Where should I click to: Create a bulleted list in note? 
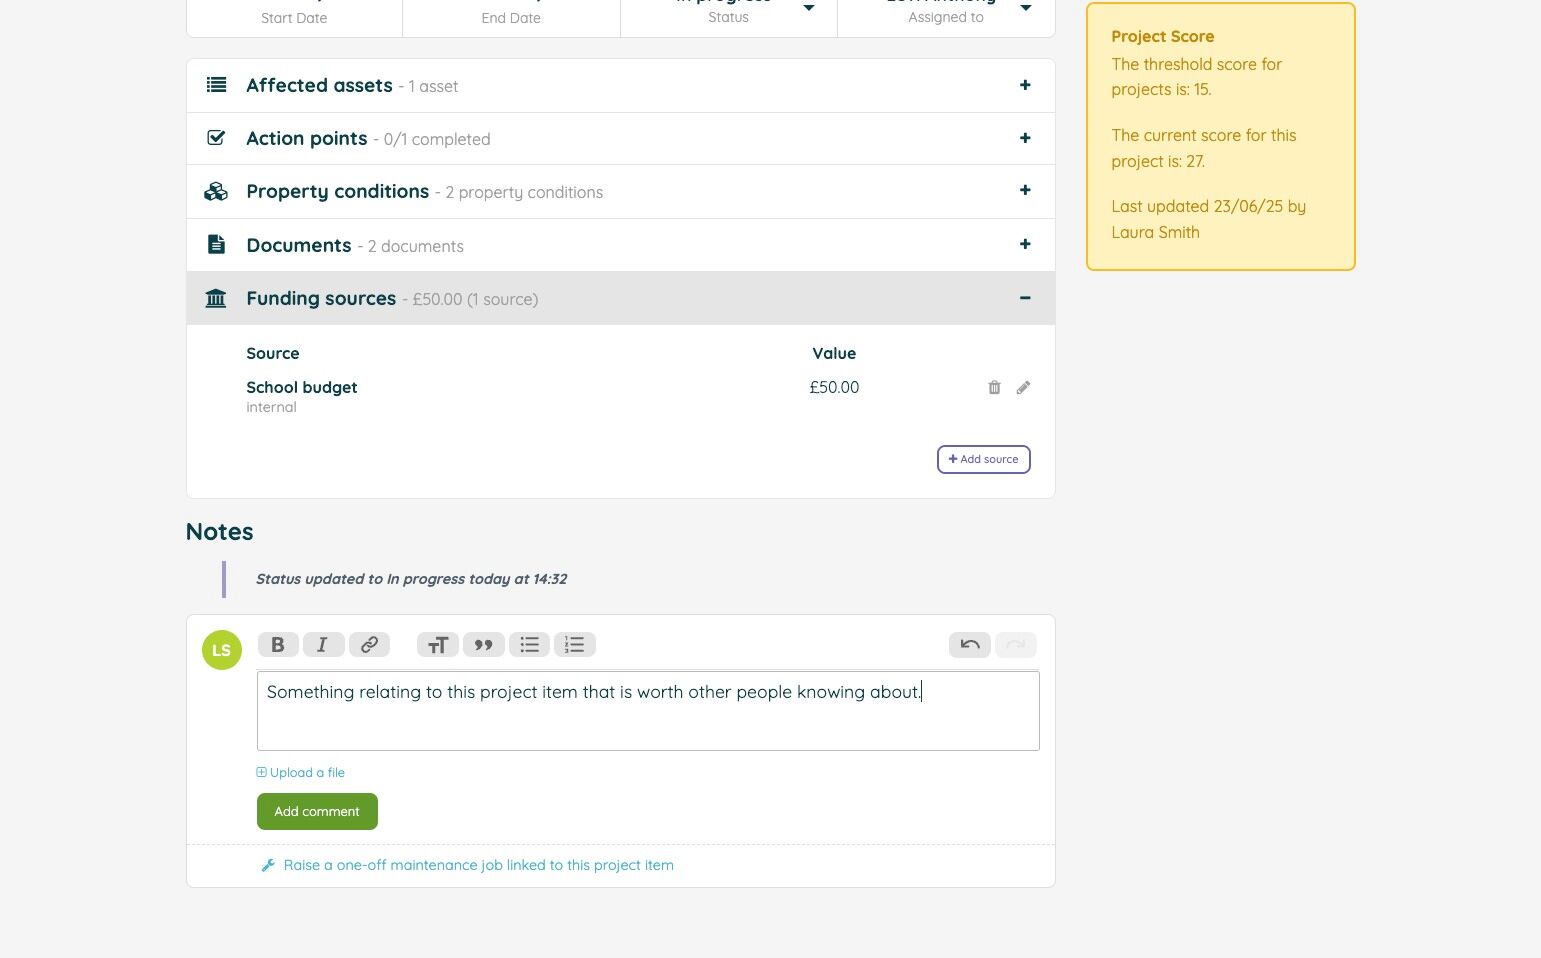[x=529, y=645]
